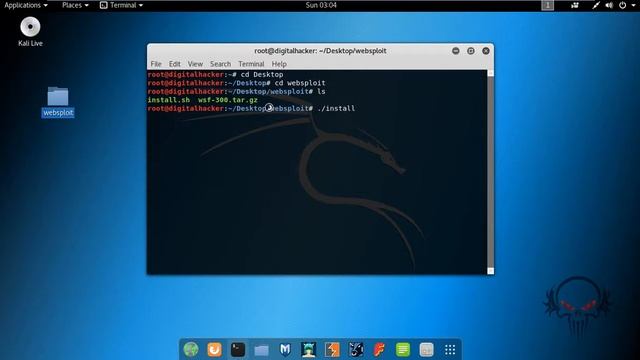
Task: Click the ./install command text
Action: coord(336,109)
